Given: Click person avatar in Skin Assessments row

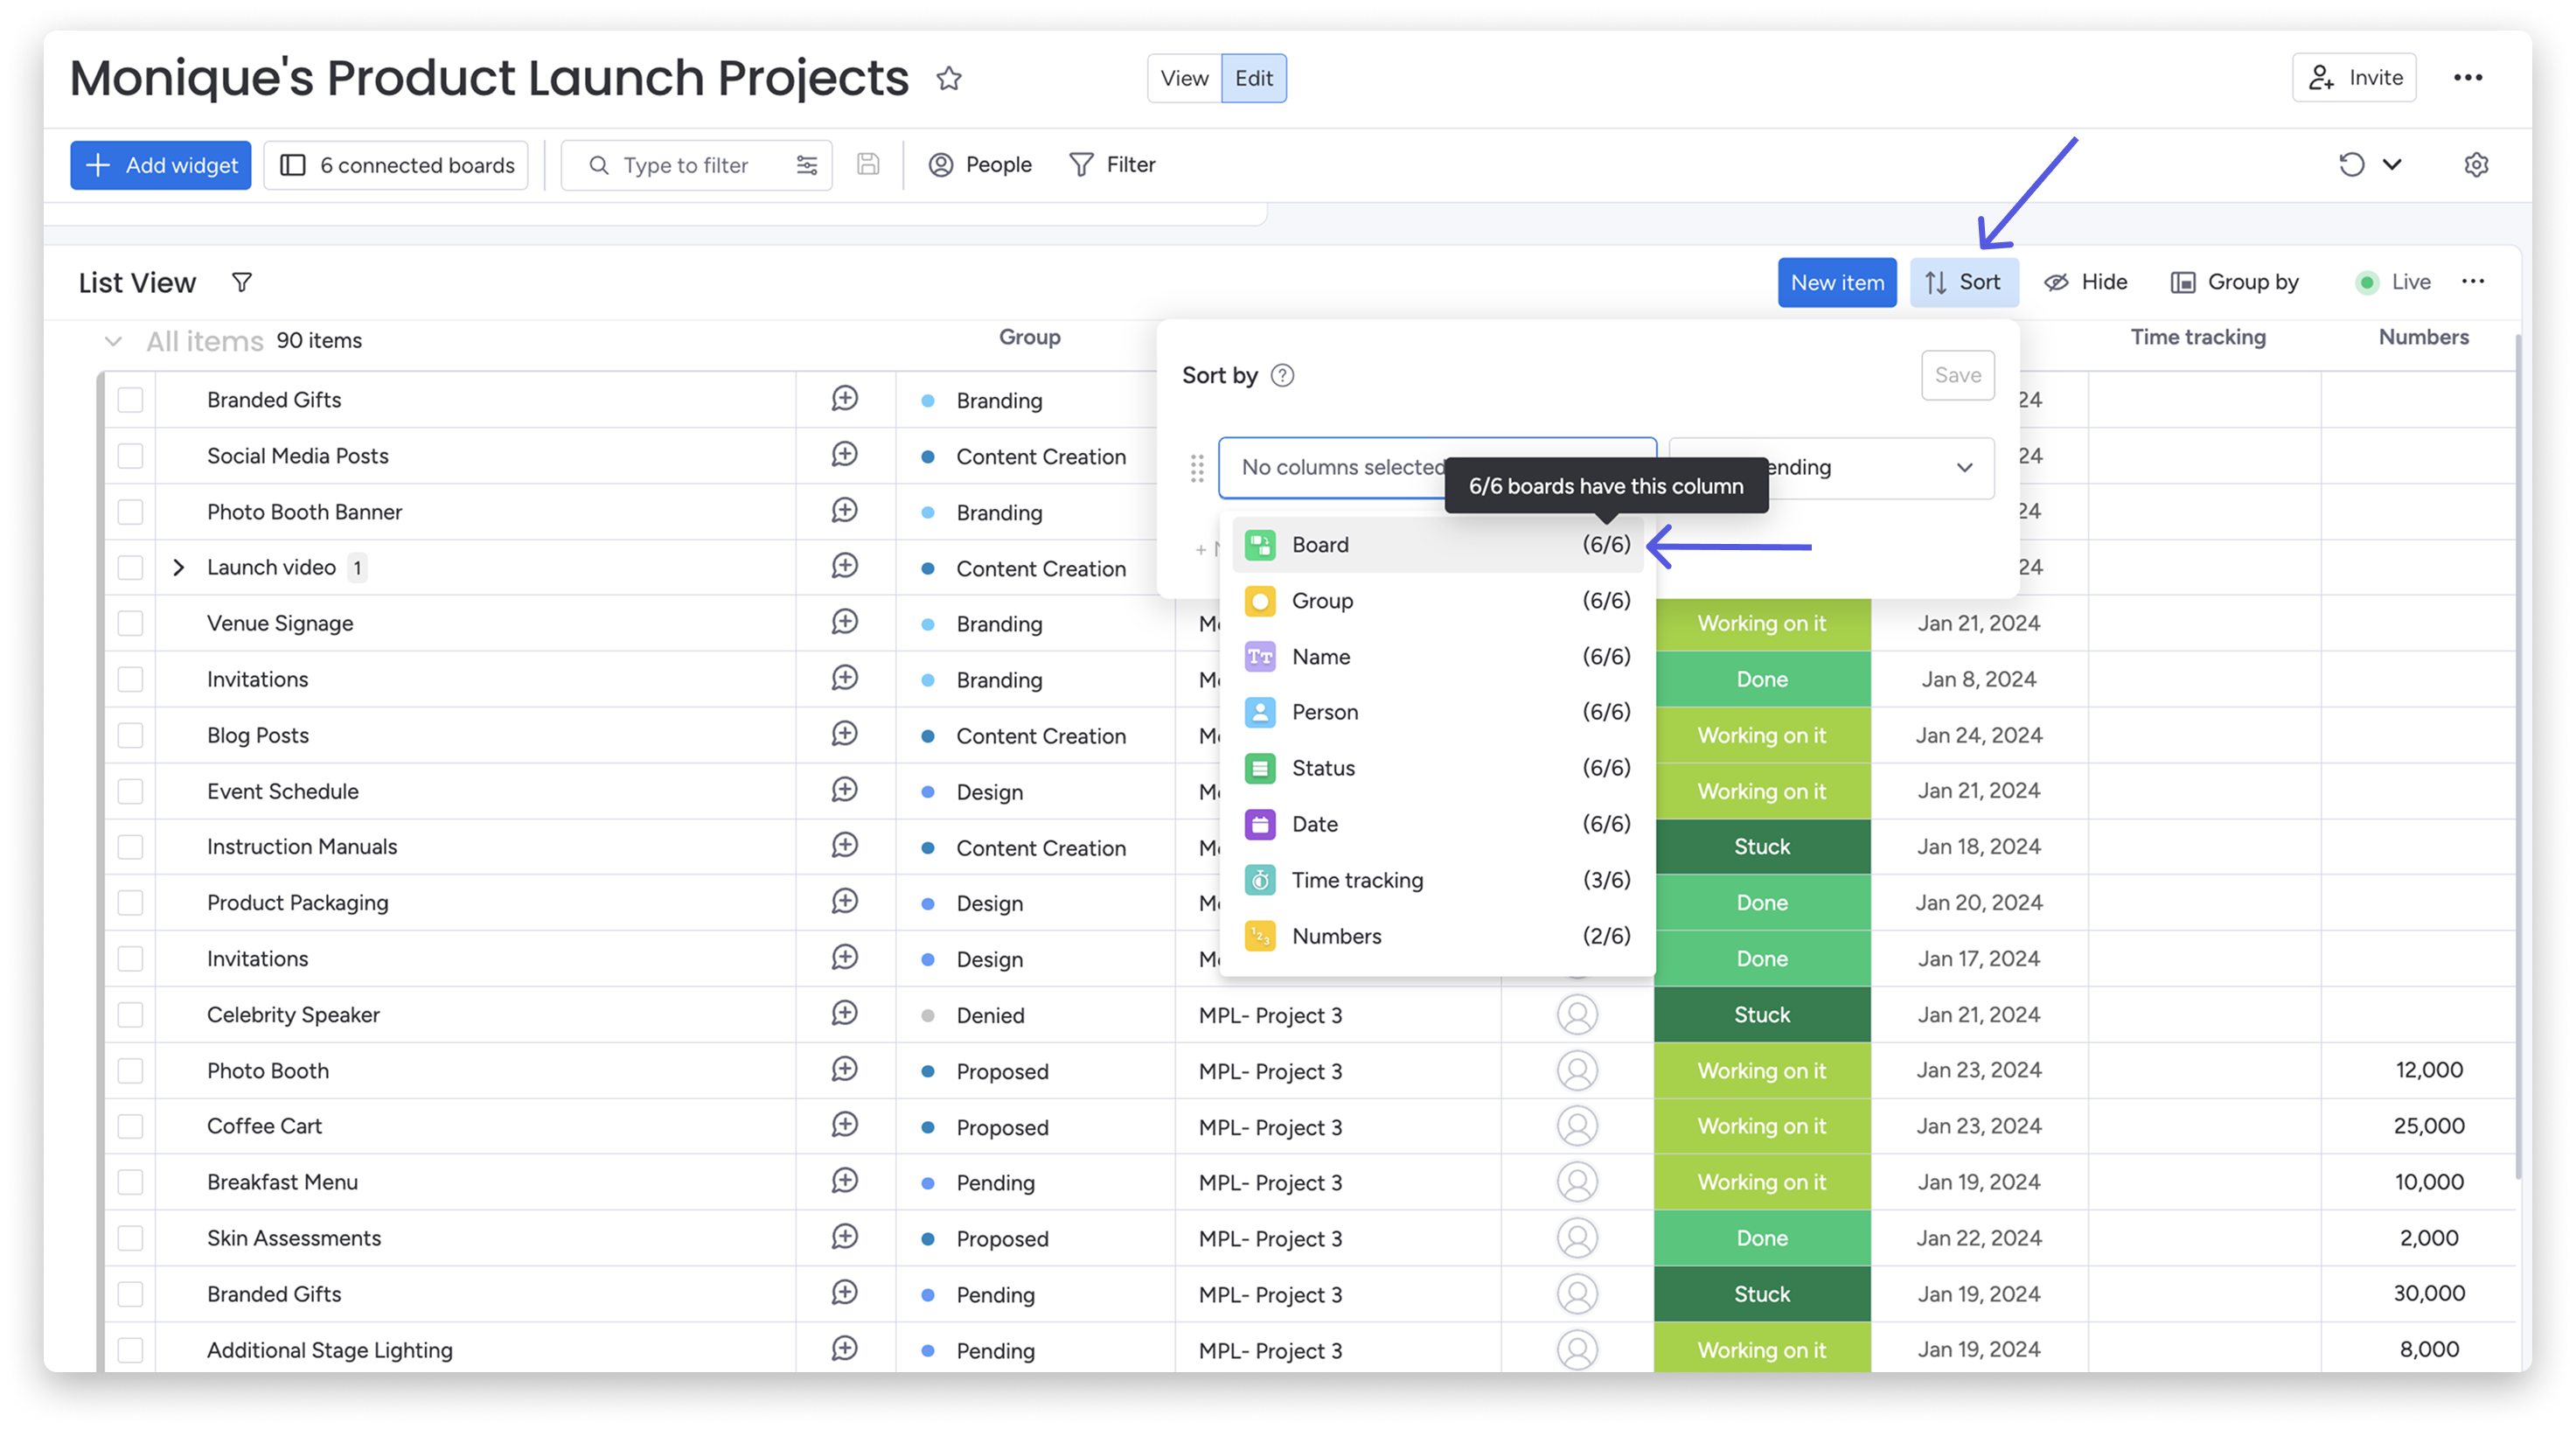Looking at the screenshot, I should click(1577, 1238).
